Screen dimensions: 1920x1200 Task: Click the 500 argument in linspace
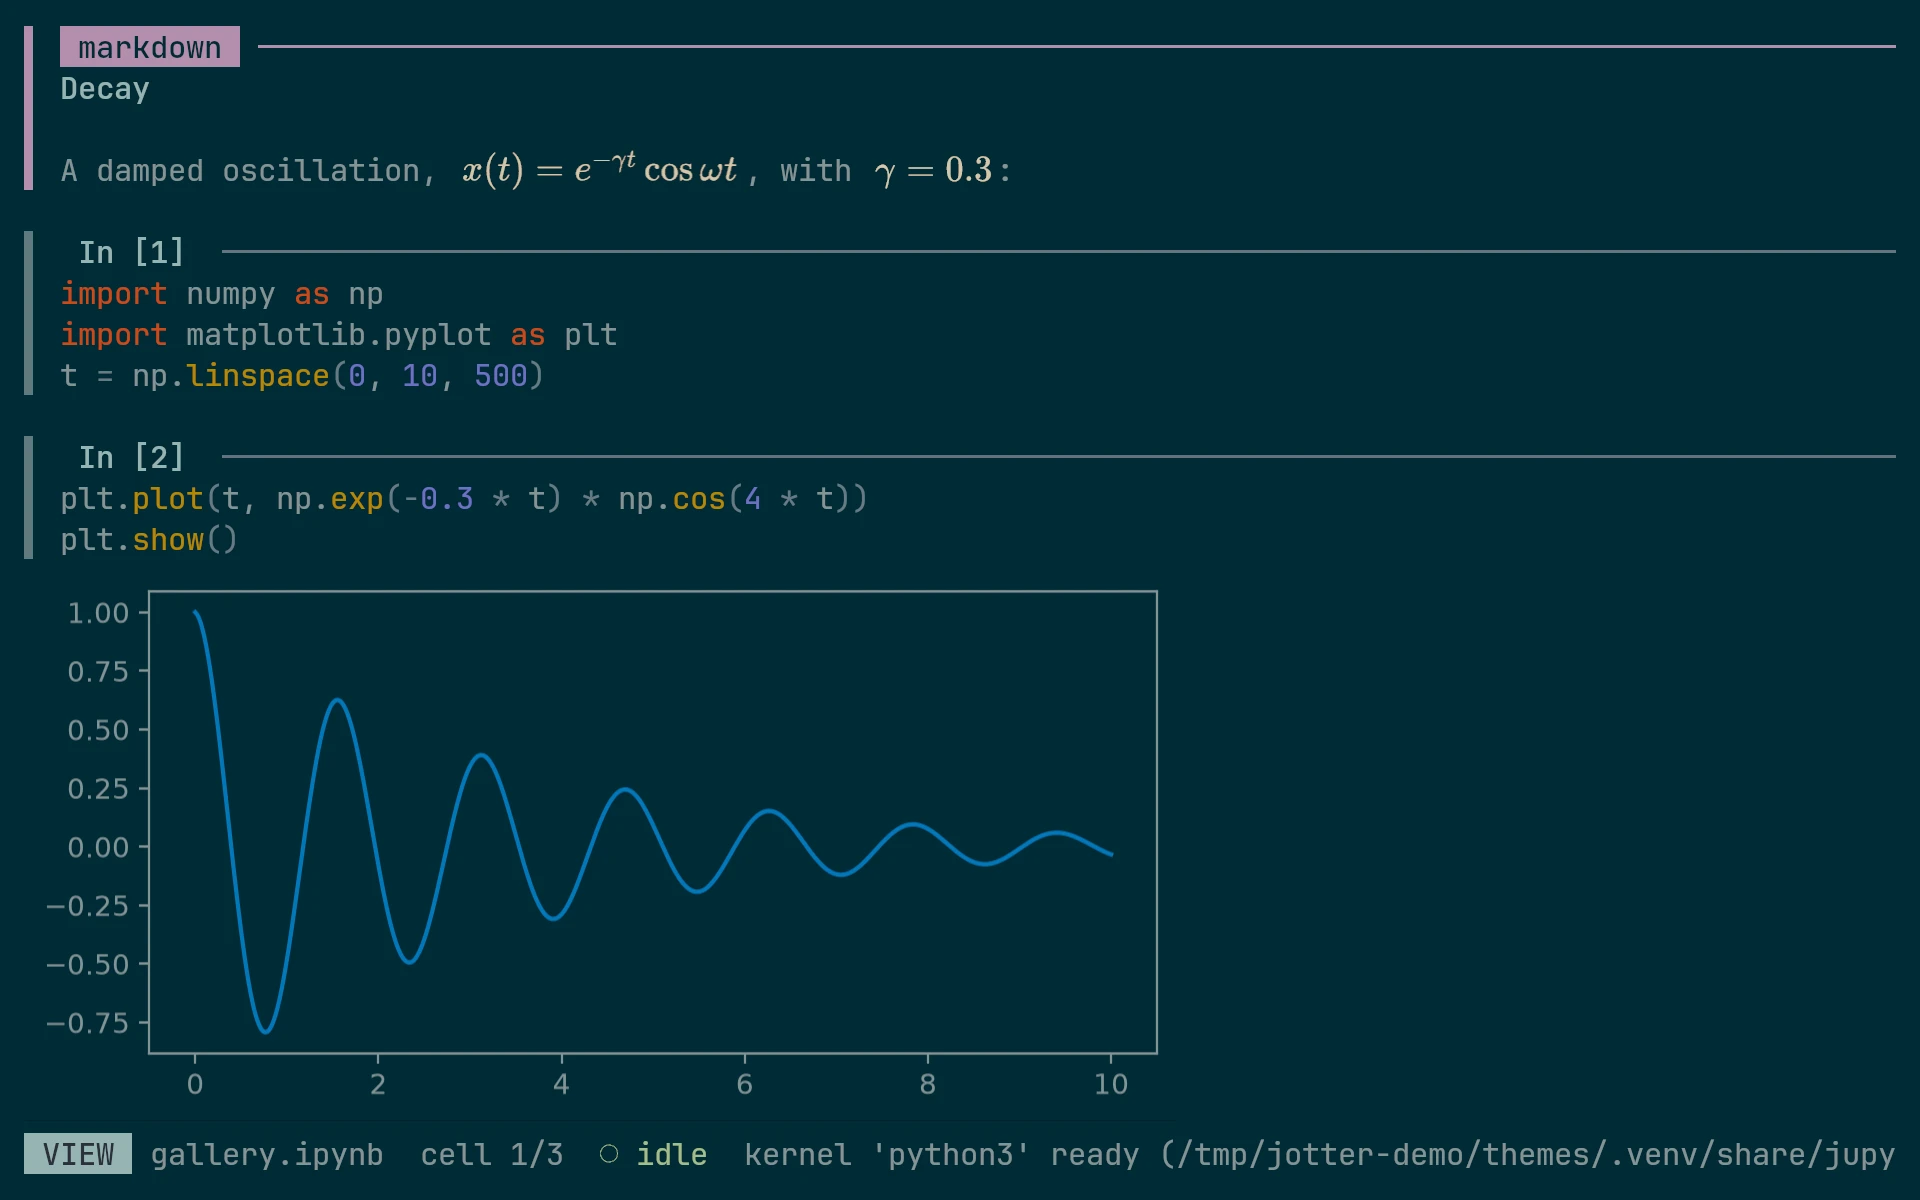(x=500, y=376)
